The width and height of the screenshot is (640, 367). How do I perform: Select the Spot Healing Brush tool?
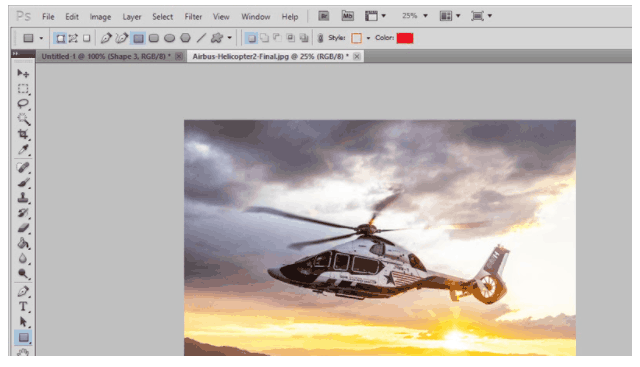click(x=23, y=167)
